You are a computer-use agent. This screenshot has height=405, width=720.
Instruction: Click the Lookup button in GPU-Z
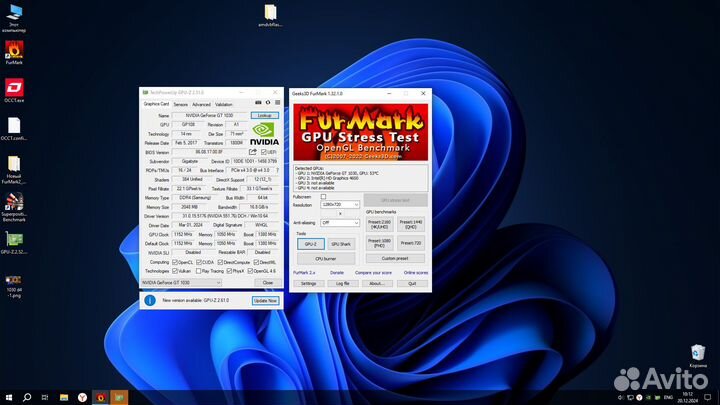(264, 115)
